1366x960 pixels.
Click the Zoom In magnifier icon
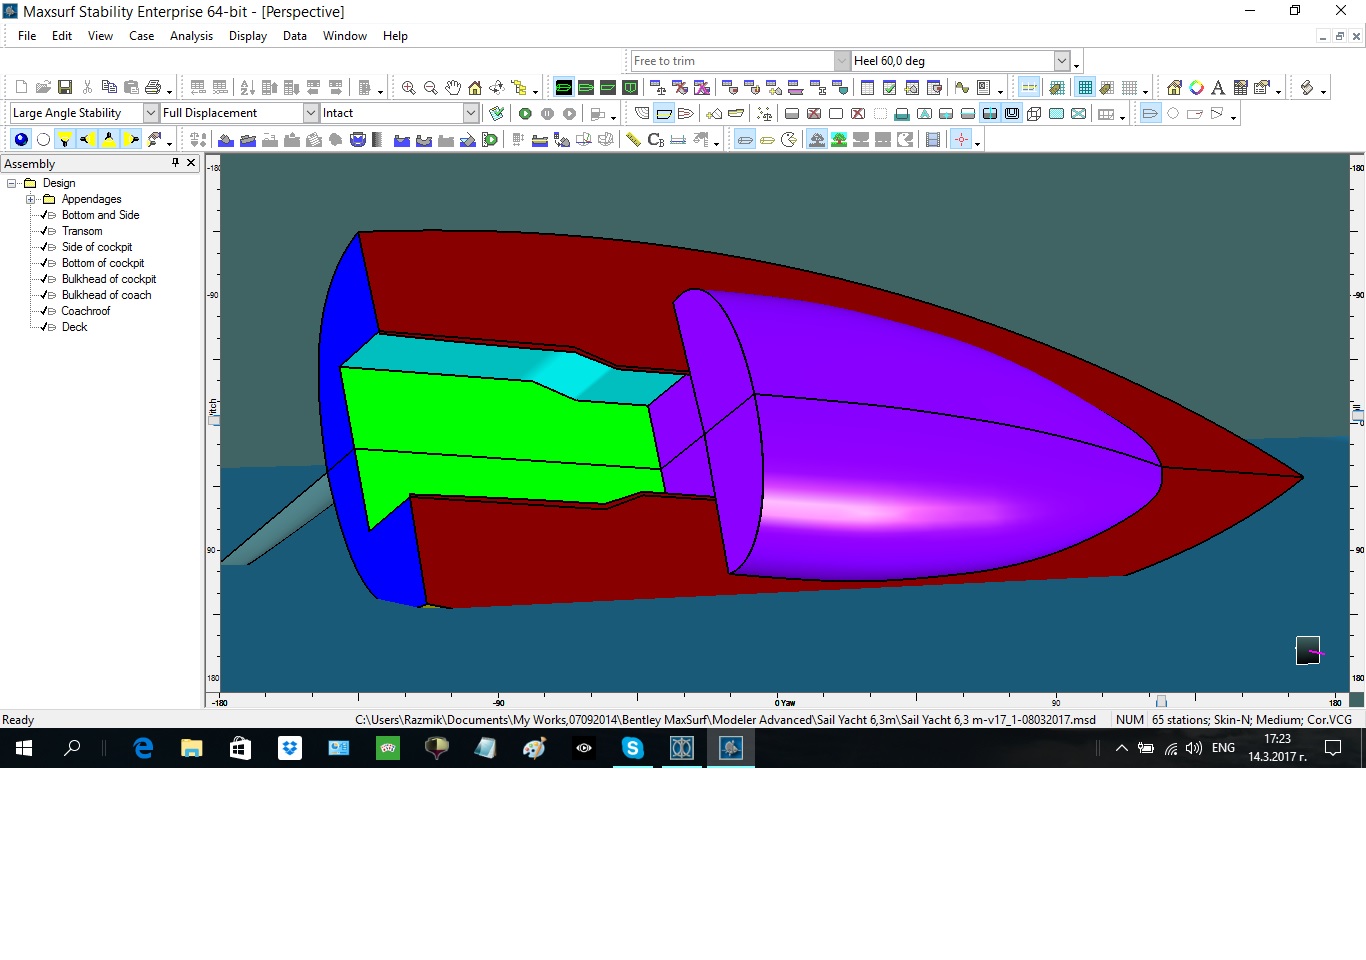(408, 88)
